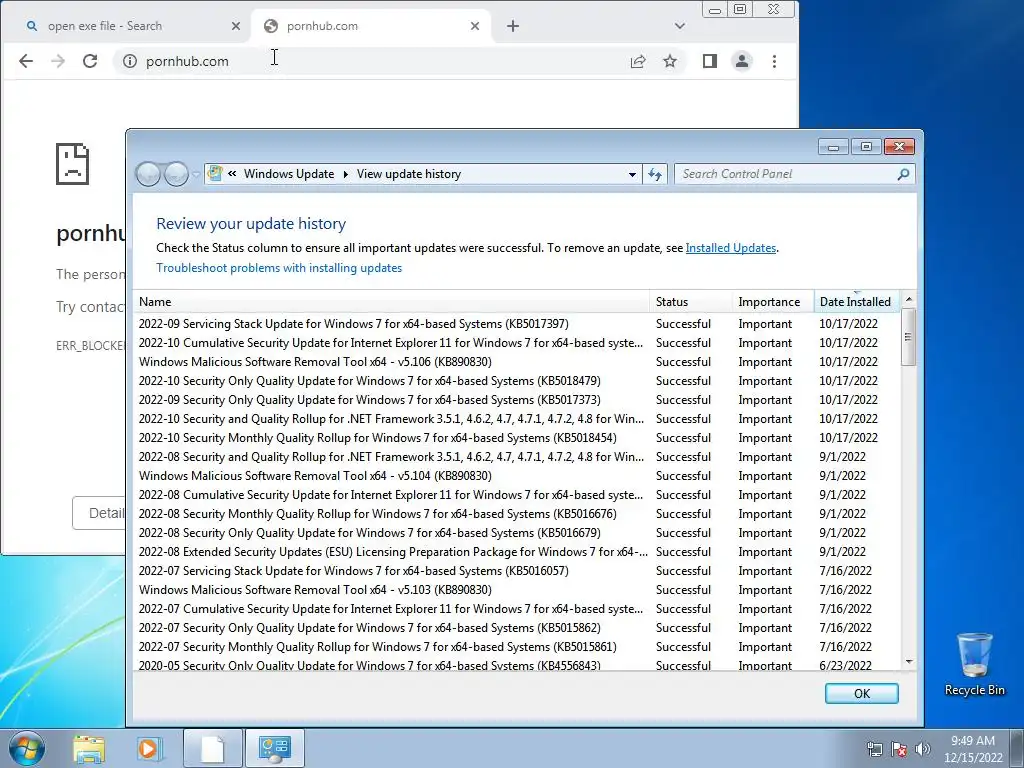Image resolution: width=1024 pixels, height=768 pixels.
Task: Select the Recycle Bin desktop icon
Action: [974, 664]
